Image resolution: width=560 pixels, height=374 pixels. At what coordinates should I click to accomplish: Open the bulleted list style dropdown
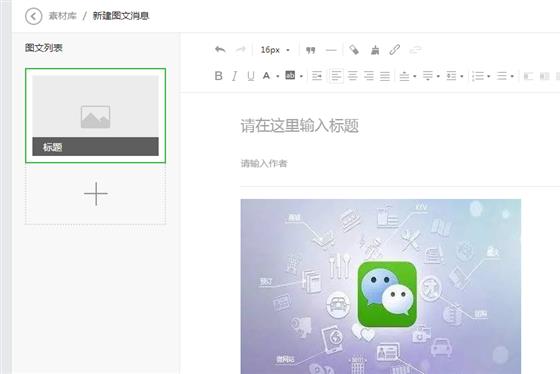point(512,76)
